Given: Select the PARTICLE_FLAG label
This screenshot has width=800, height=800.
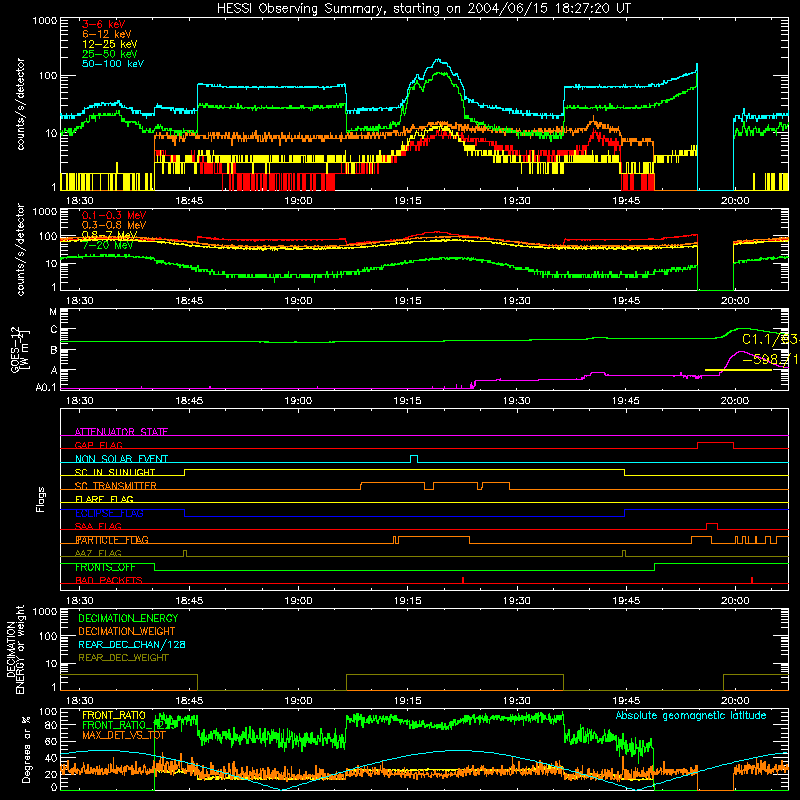Looking at the screenshot, I should coord(112,540).
